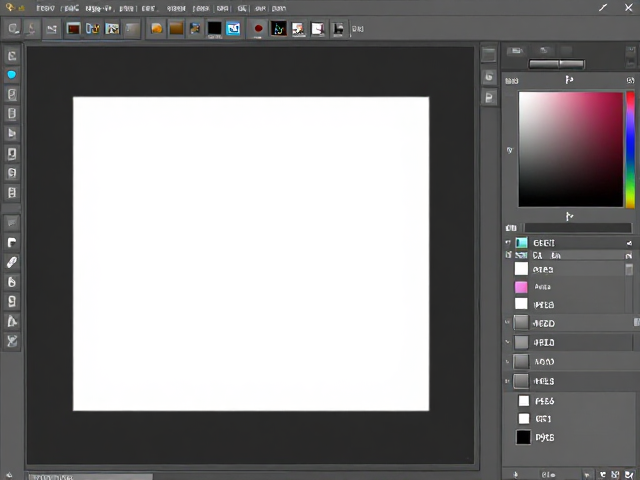The width and height of the screenshot is (640, 480).
Task: Select the black thumbnail layer at the list bottom
Action: tap(569, 437)
